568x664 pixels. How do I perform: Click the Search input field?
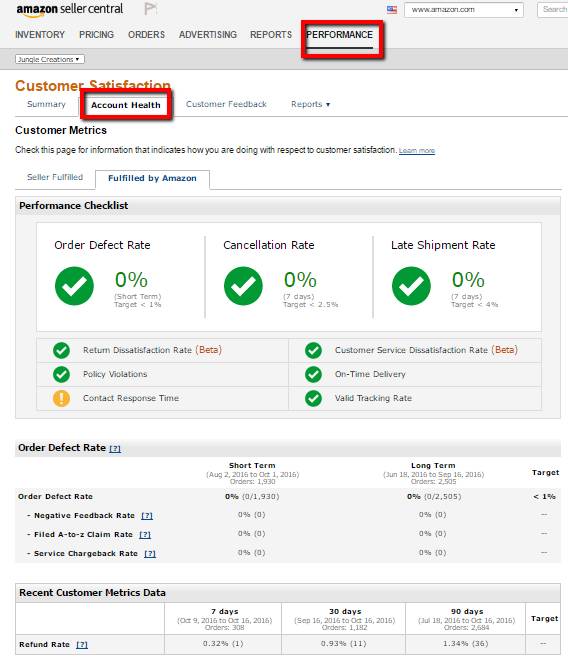tap(552, 10)
